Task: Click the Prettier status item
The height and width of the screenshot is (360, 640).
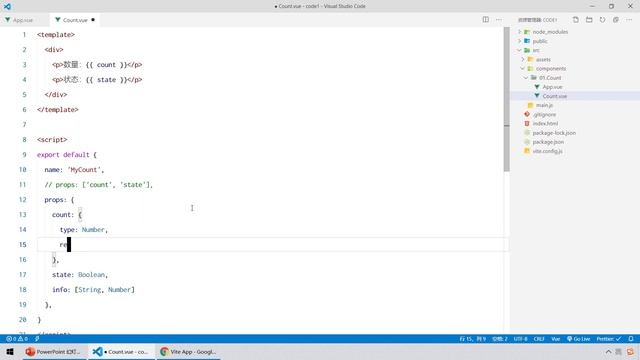Action: [x=609, y=339]
